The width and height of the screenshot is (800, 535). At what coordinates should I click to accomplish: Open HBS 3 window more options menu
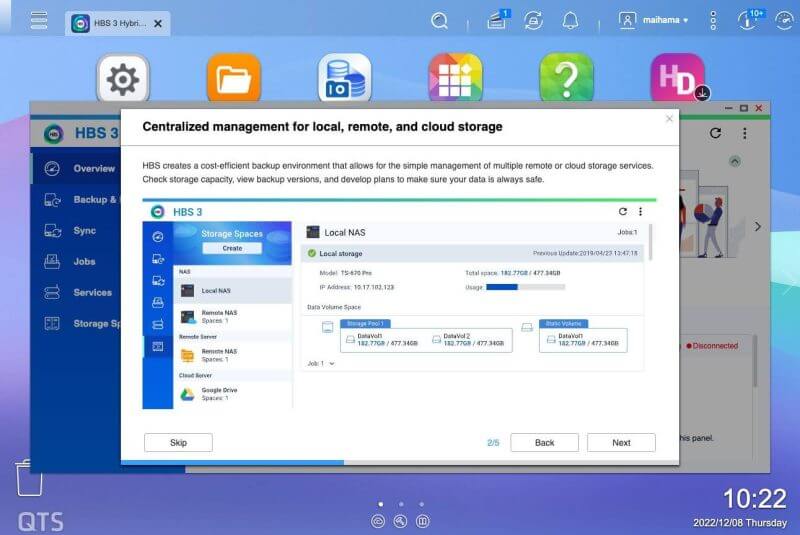[745, 133]
